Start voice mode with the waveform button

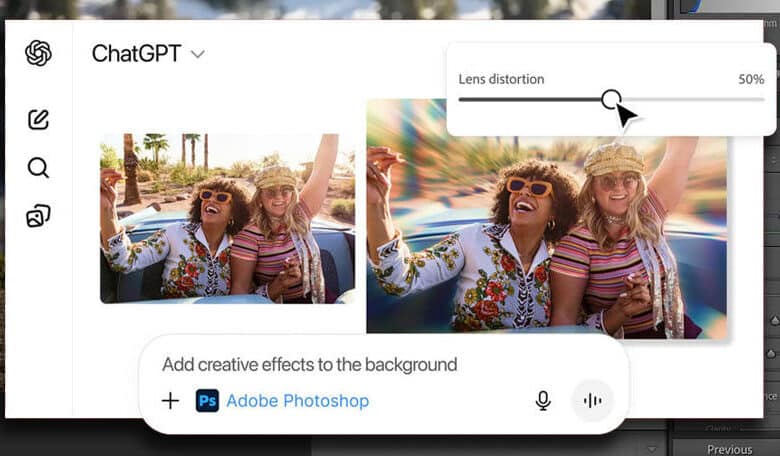pos(592,401)
